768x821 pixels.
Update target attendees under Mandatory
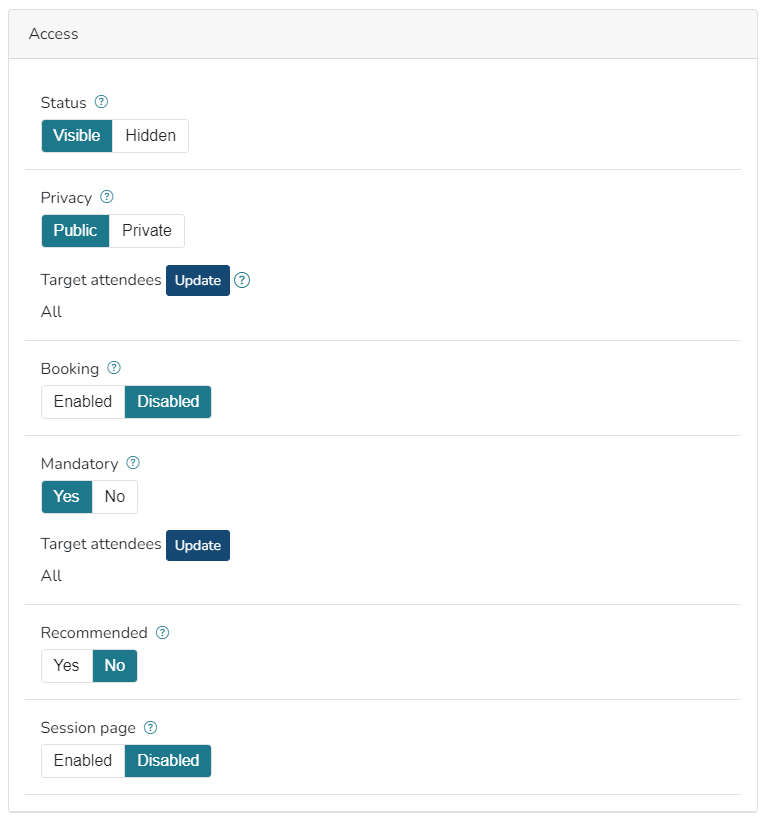[x=198, y=545]
